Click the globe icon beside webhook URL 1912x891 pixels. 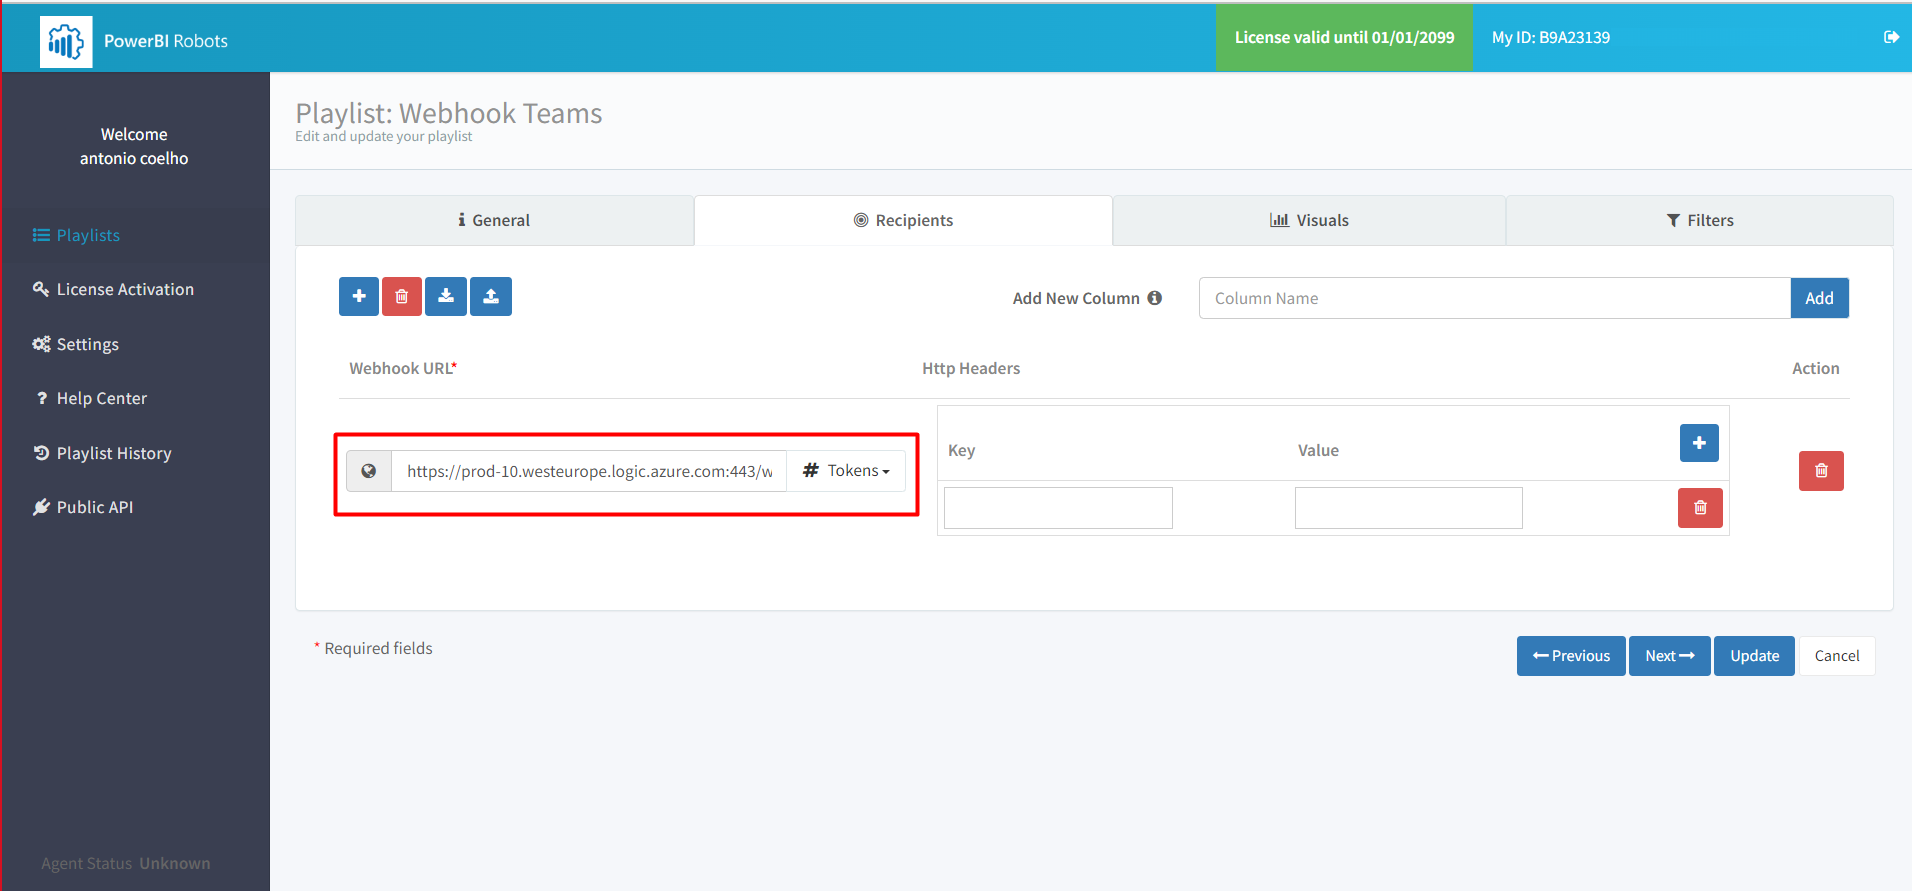pyautogui.click(x=369, y=471)
